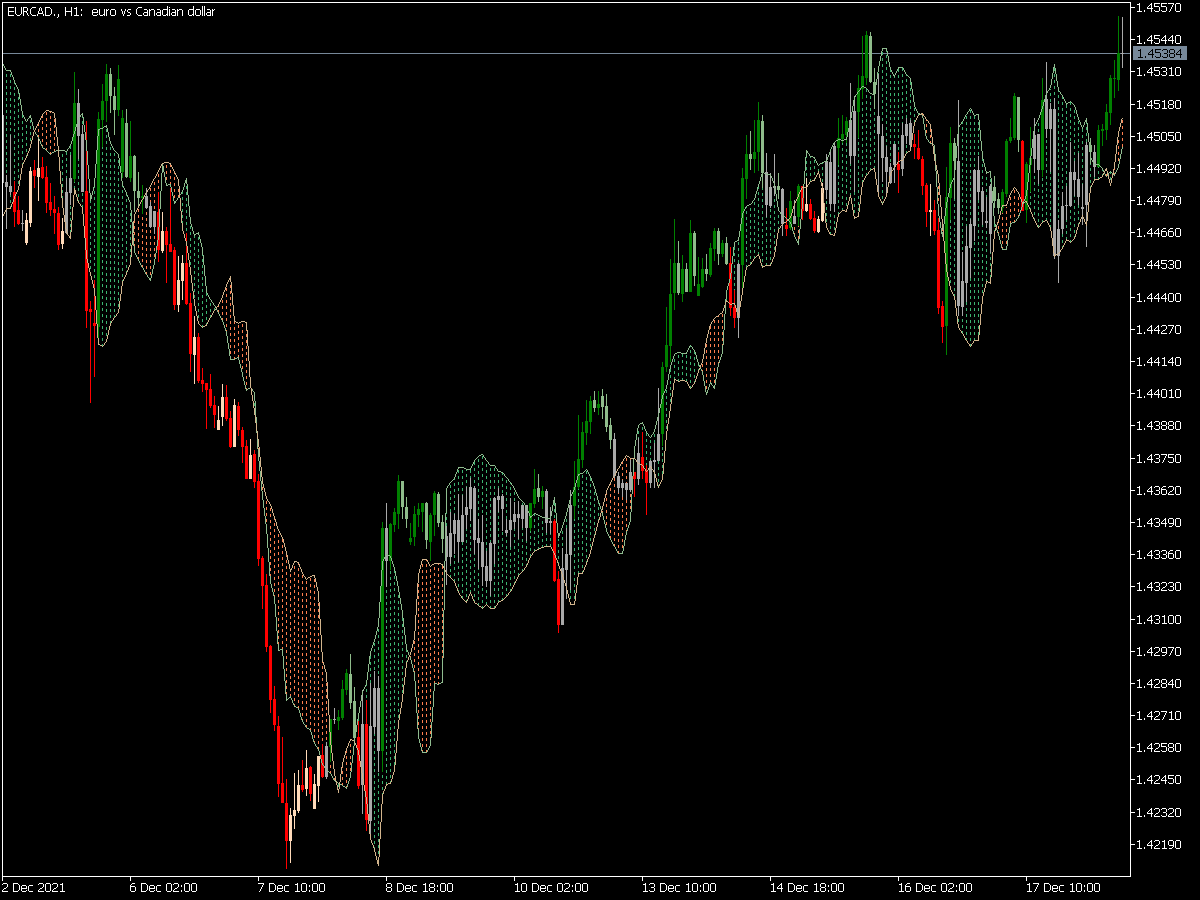
Task: Click price scale value 1.44920
Action: 1159,168
